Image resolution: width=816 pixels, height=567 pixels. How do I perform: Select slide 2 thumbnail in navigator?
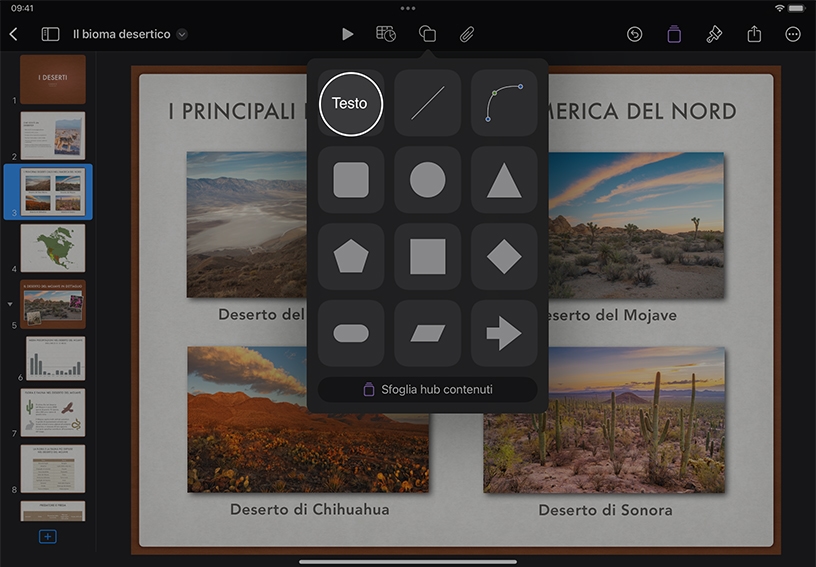point(53,135)
